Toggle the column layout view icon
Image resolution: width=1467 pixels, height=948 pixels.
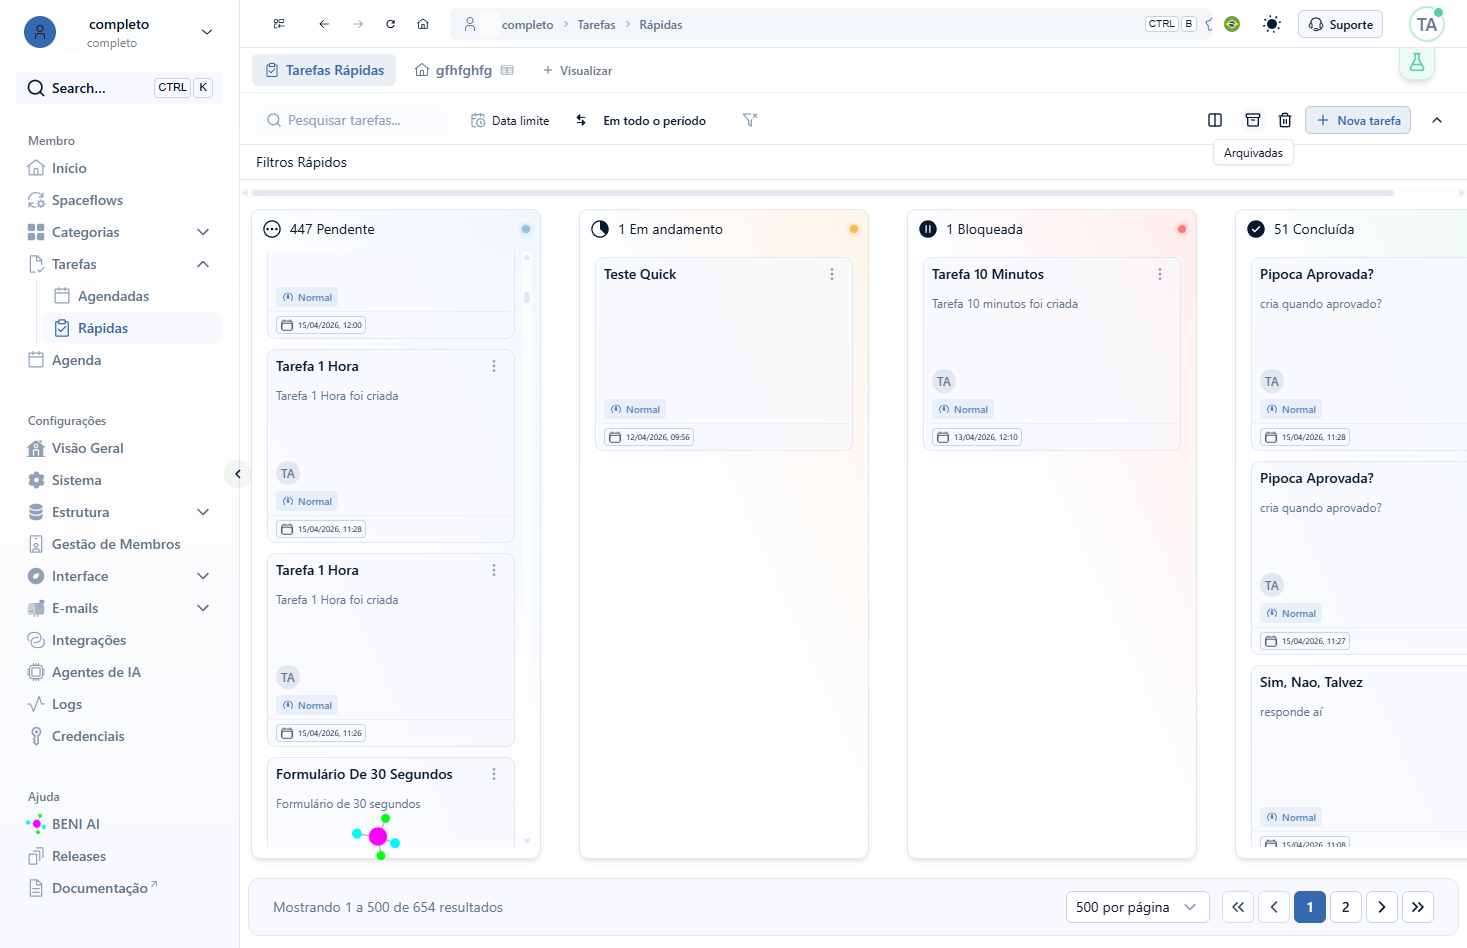[1215, 120]
